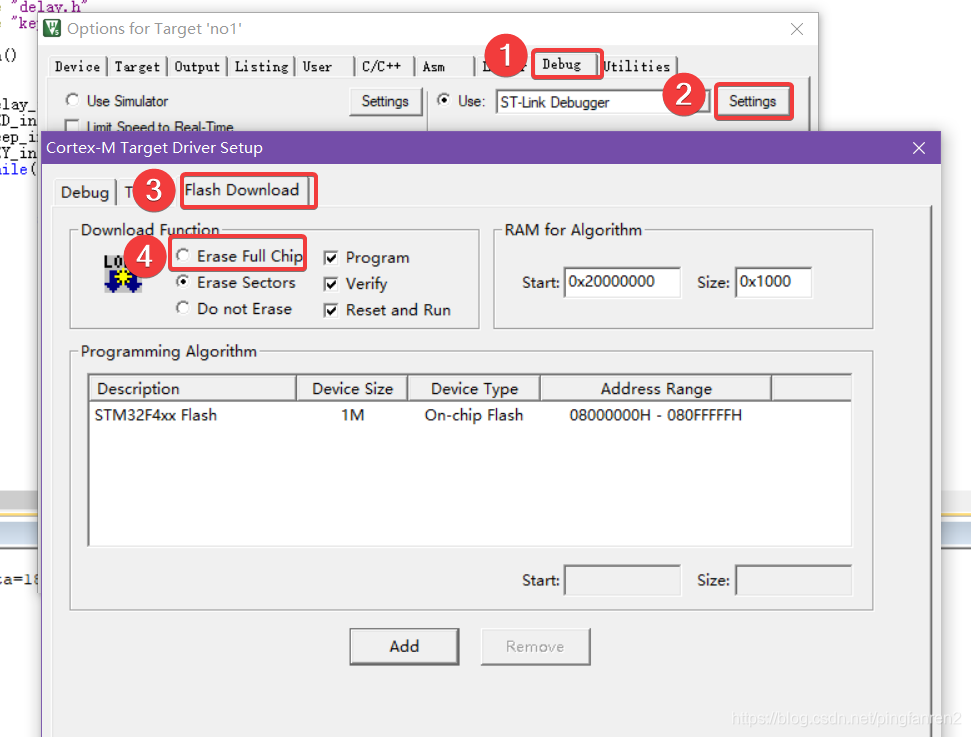Open the Device tab in Options window

coord(77,66)
